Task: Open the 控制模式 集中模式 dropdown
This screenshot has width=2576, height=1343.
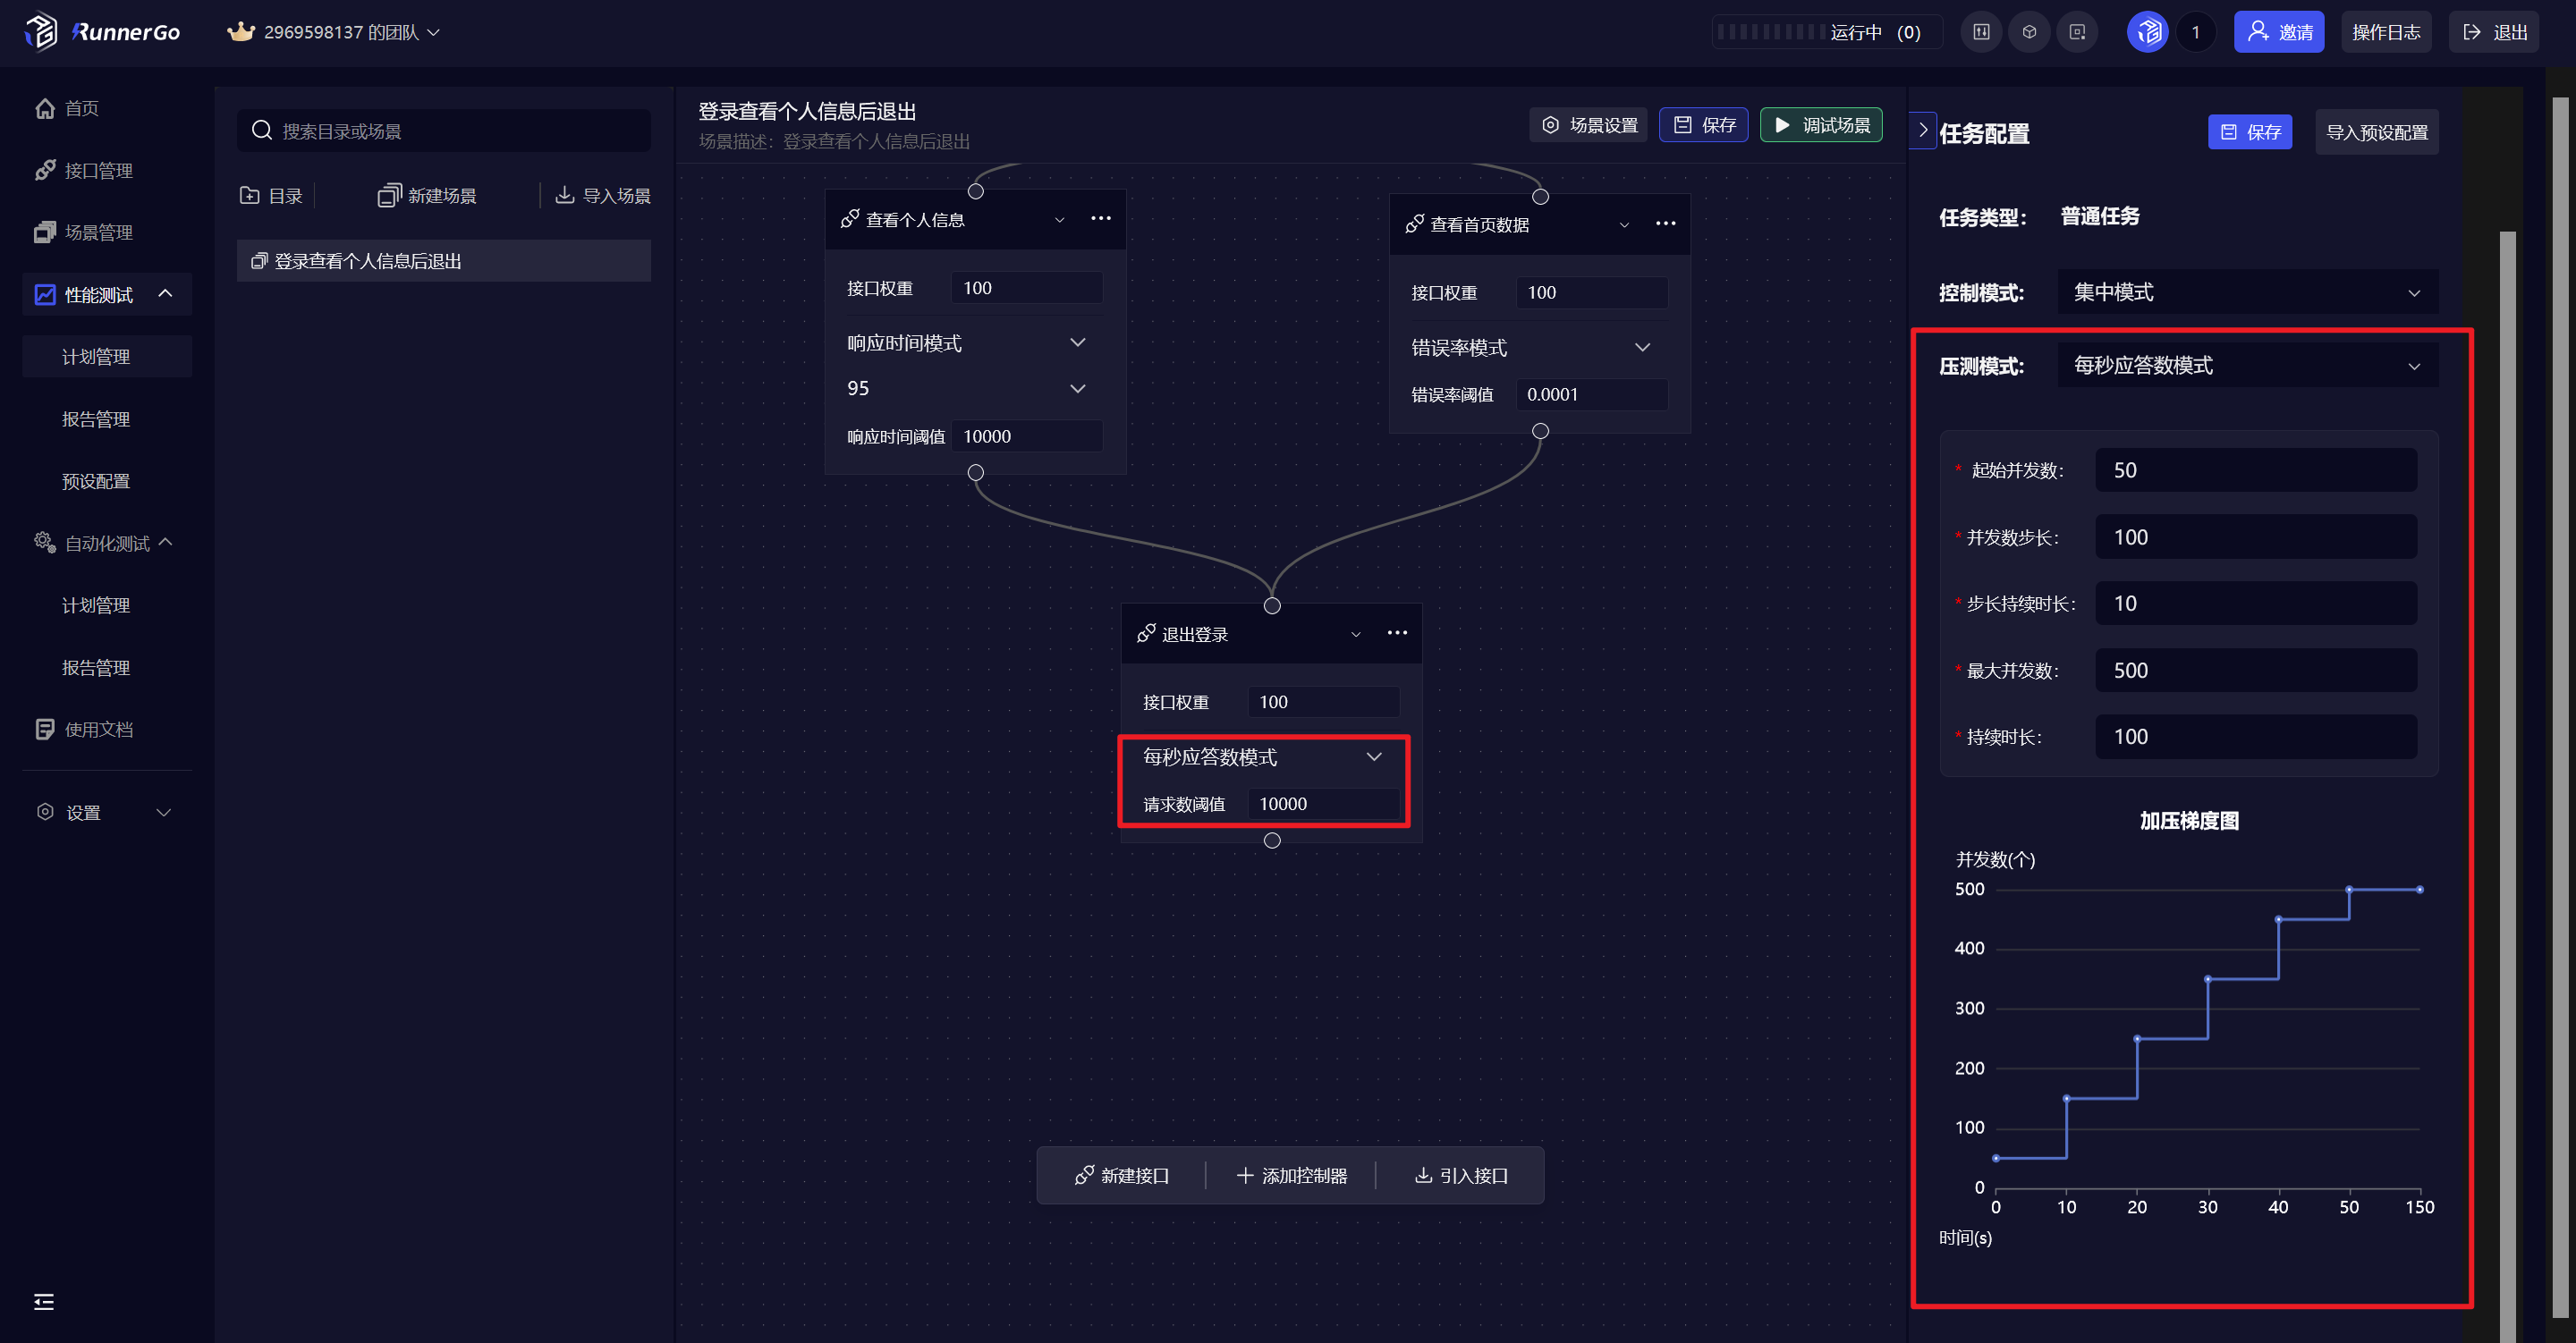Action: (2248, 292)
